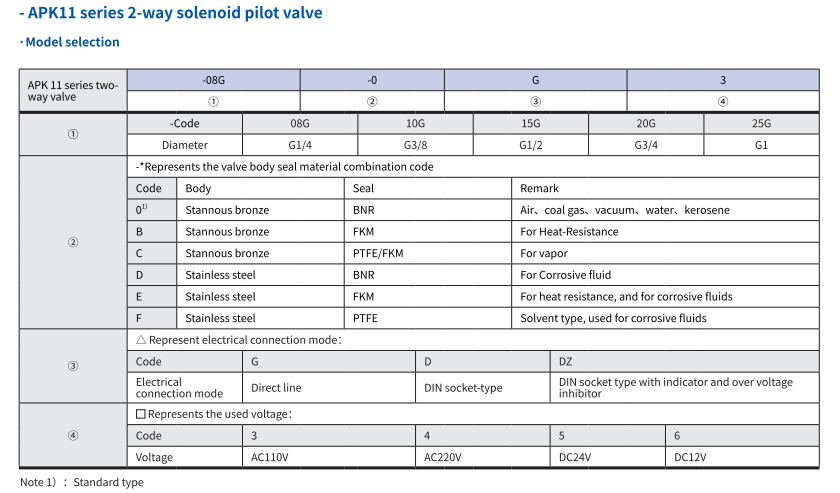
Task: Click the circled 1 below -08G
Action: [x=213, y=101]
